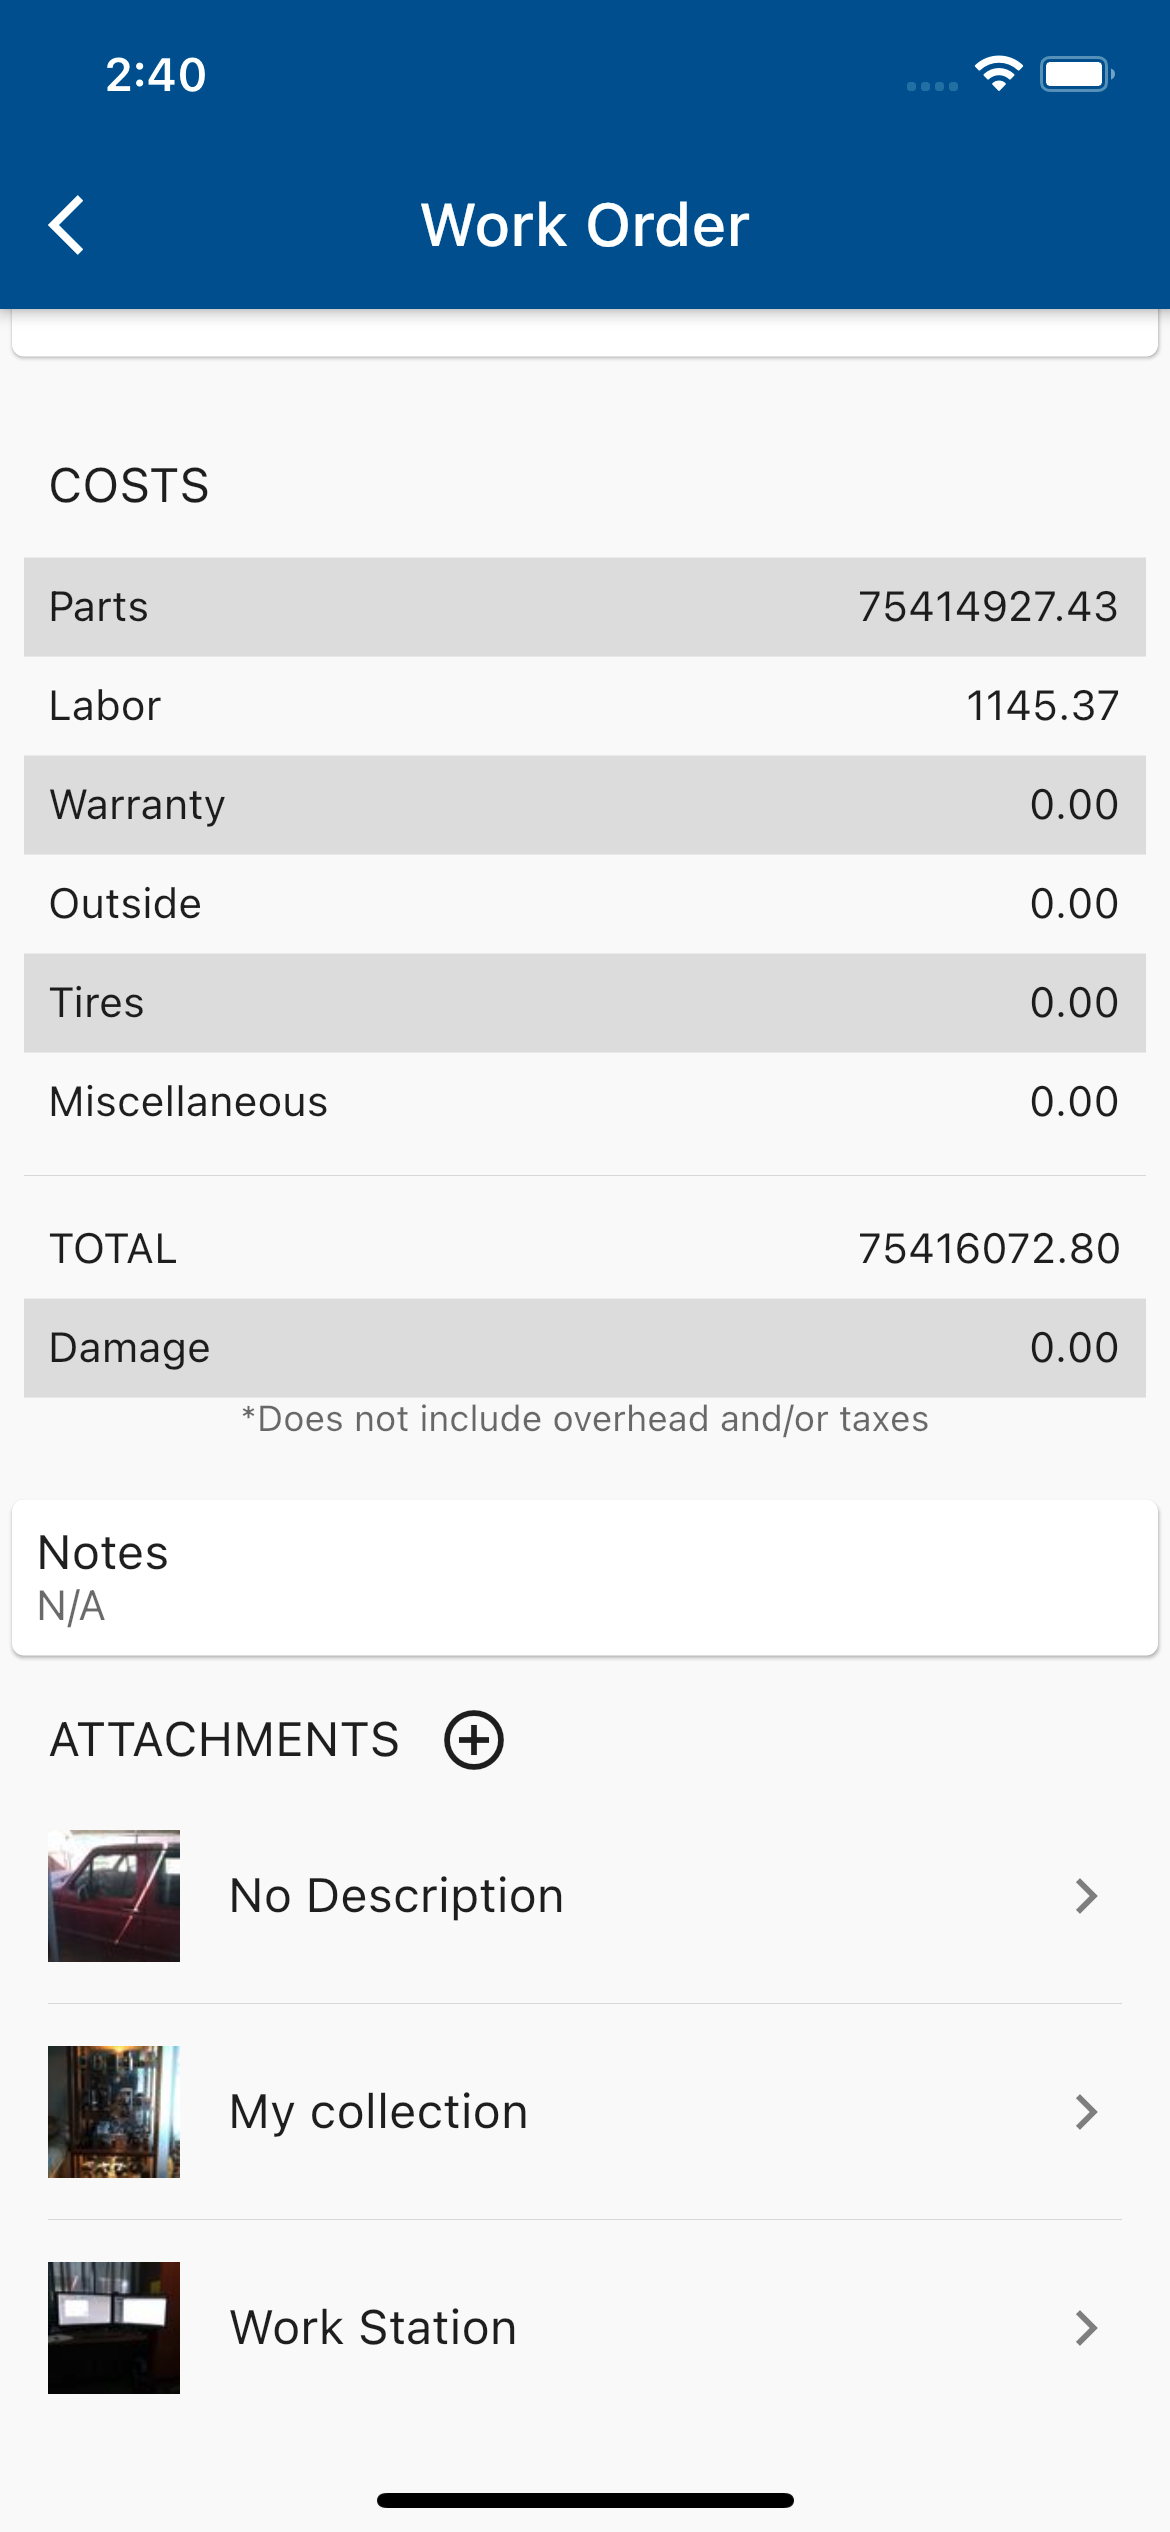Tap the battery status icon
The height and width of the screenshot is (2532, 1170).
click(x=1076, y=74)
